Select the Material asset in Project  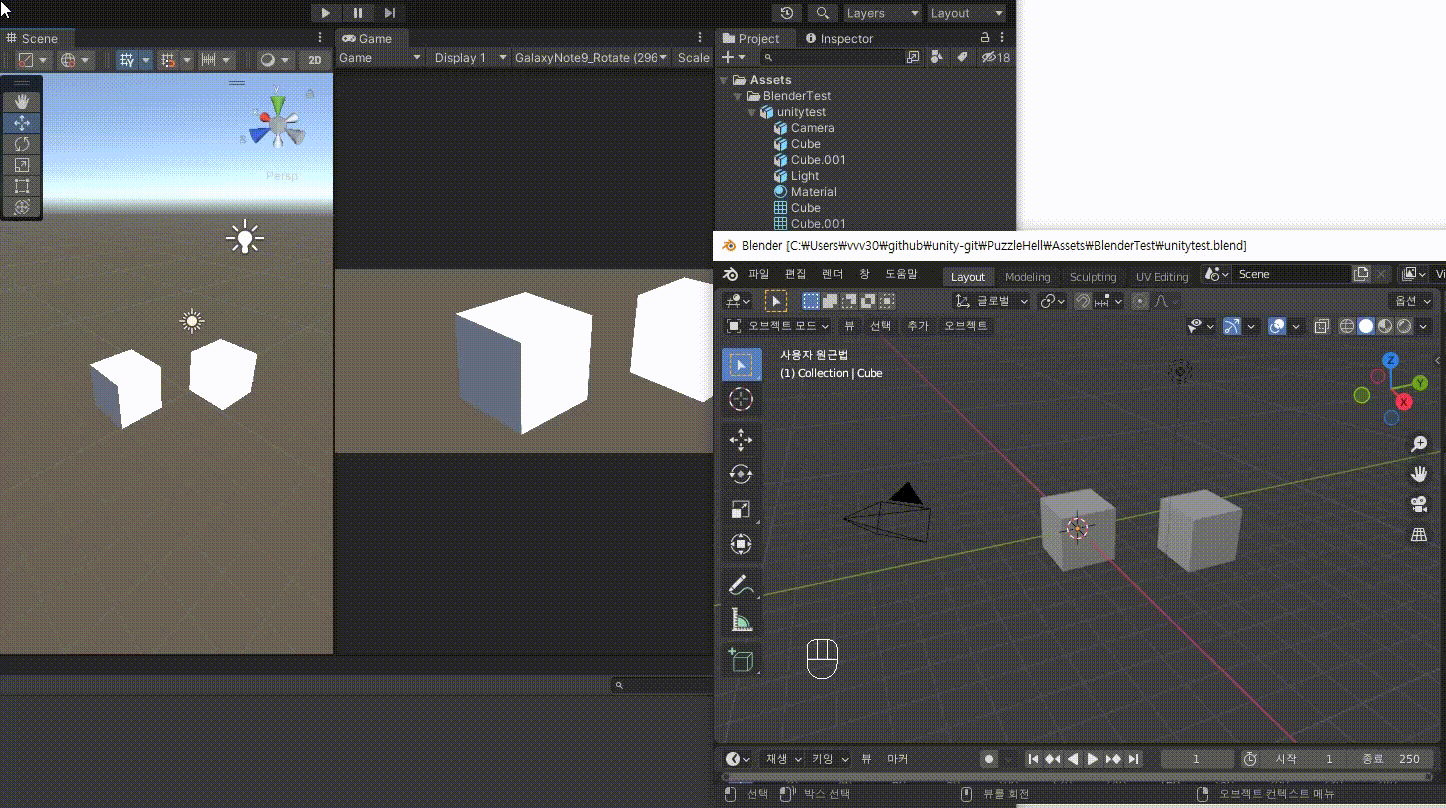(805, 192)
